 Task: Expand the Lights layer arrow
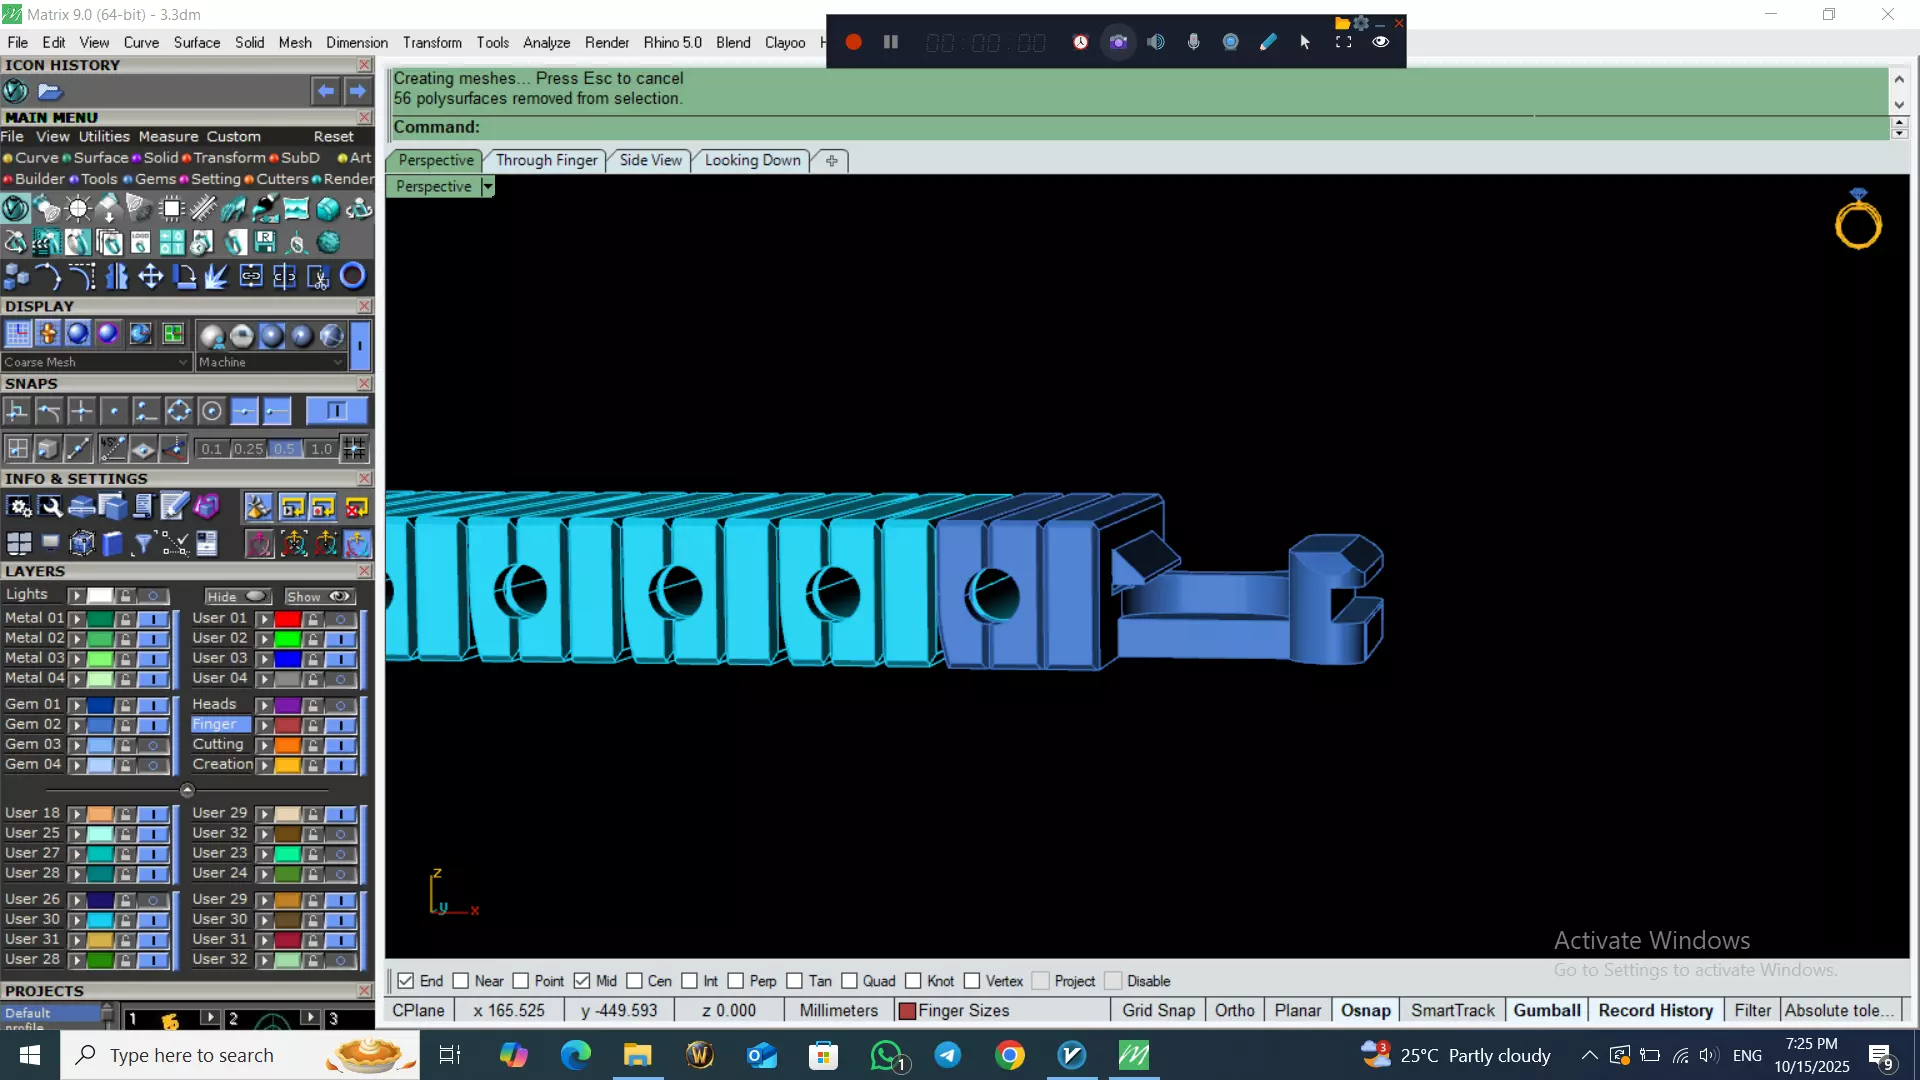(77, 595)
